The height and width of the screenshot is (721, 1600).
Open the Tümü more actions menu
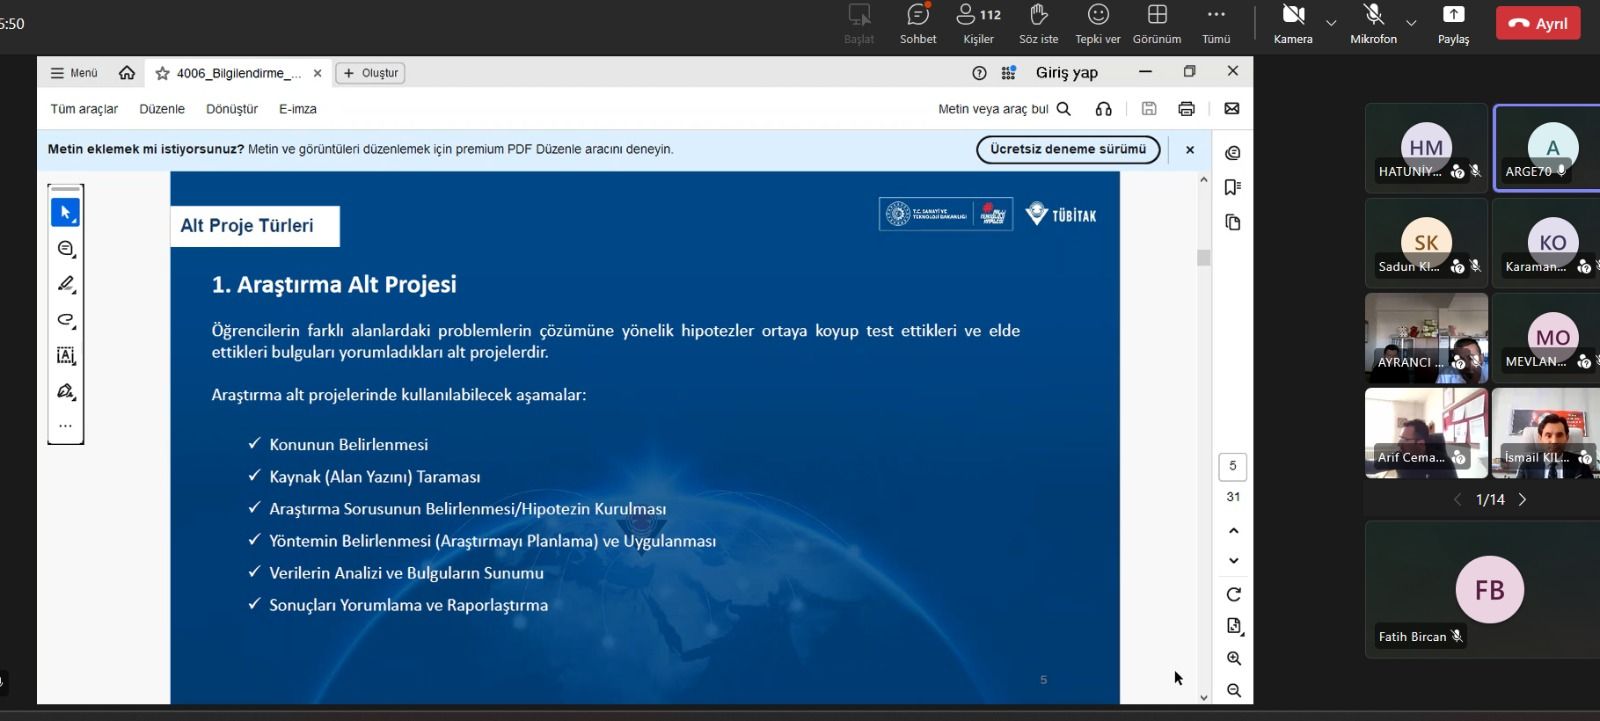tap(1216, 24)
